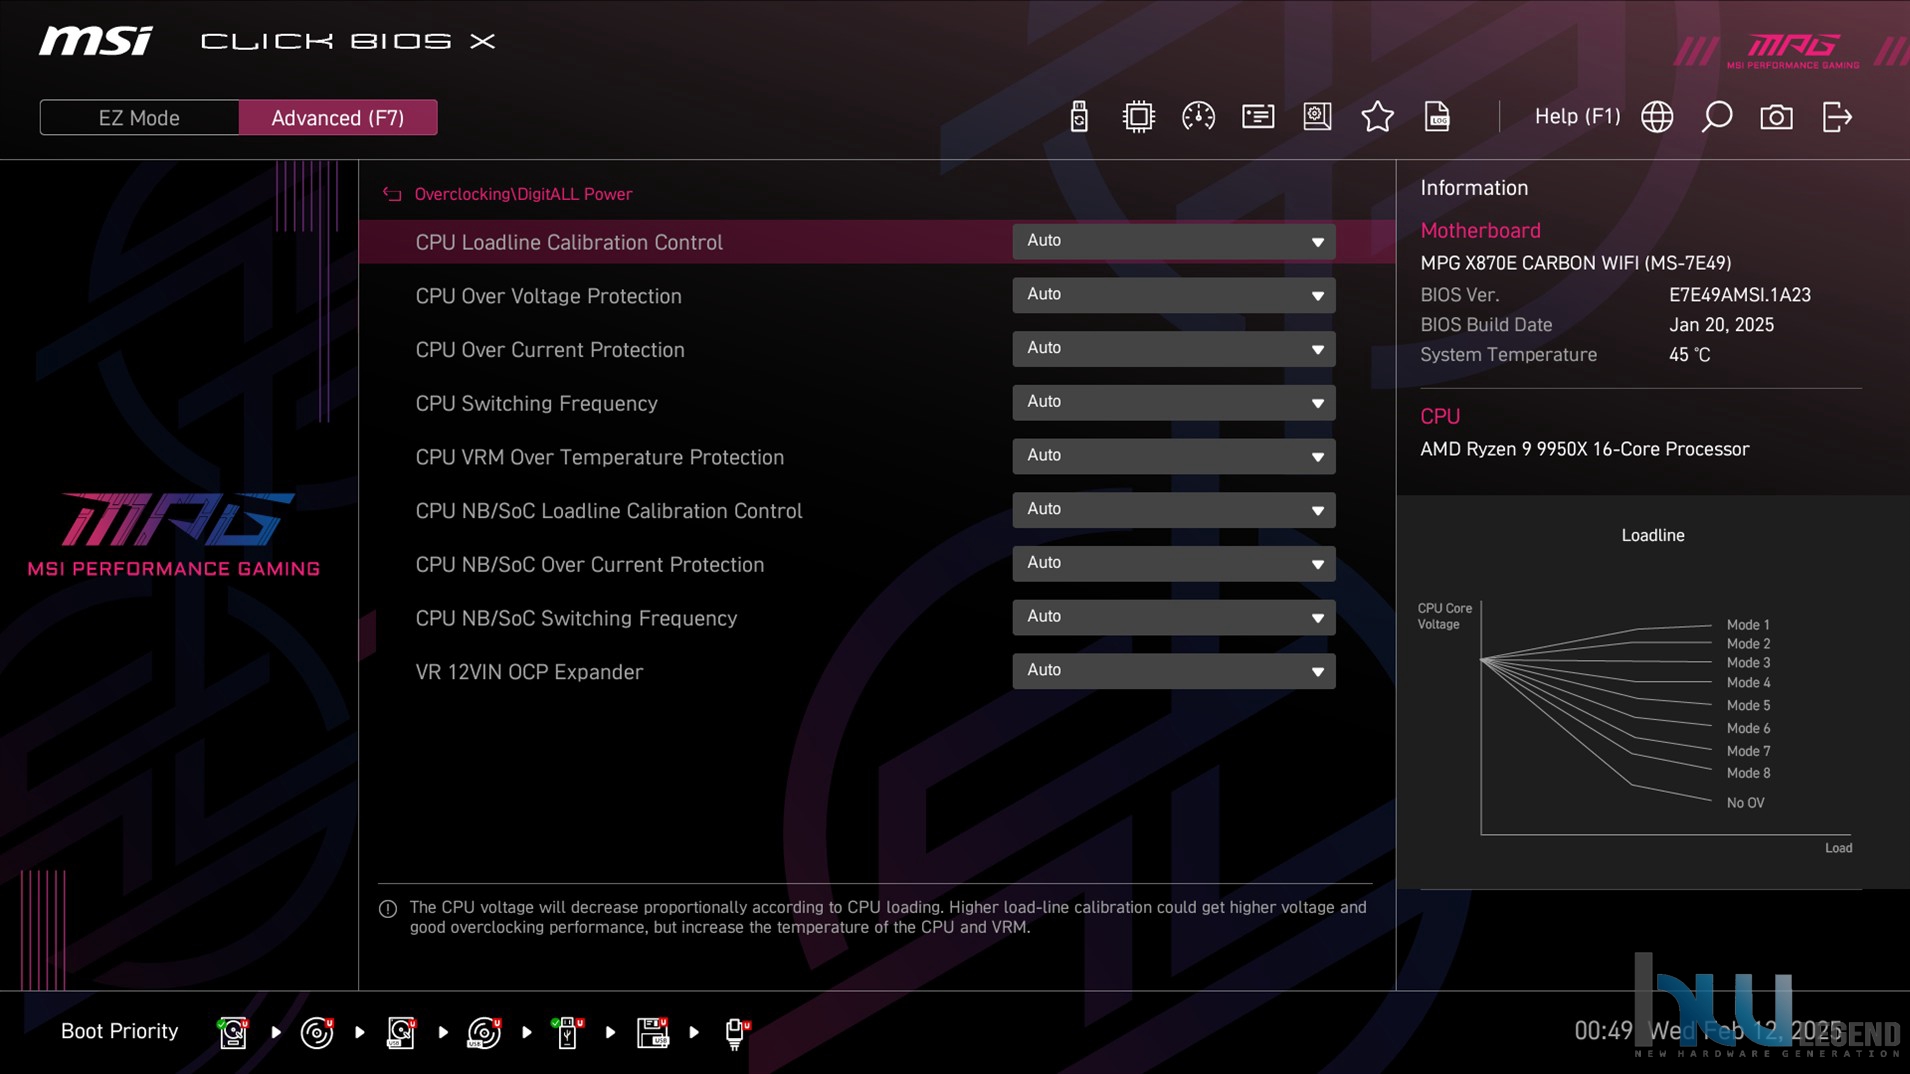Select CPU Over Voltage Protection label
Viewport: 1910px width, 1074px height.
pos(548,296)
